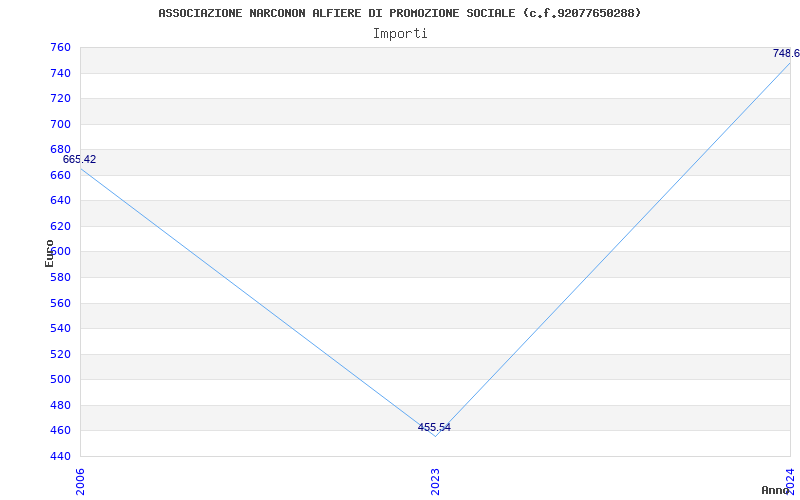The height and width of the screenshot is (500, 800).
Task: Click the chart title ASSOCIAZIONE NARCONON ALFIERE
Action: click(x=399, y=13)
